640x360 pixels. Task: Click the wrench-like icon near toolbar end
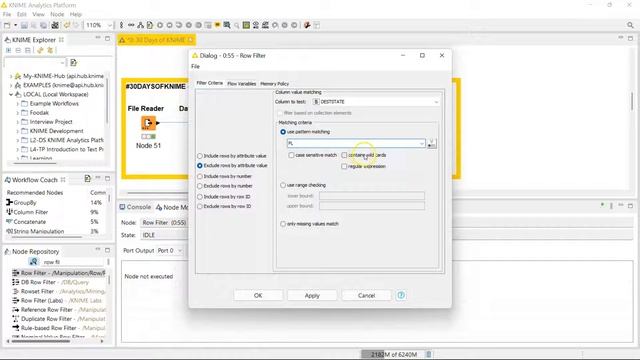coord(307,25)
